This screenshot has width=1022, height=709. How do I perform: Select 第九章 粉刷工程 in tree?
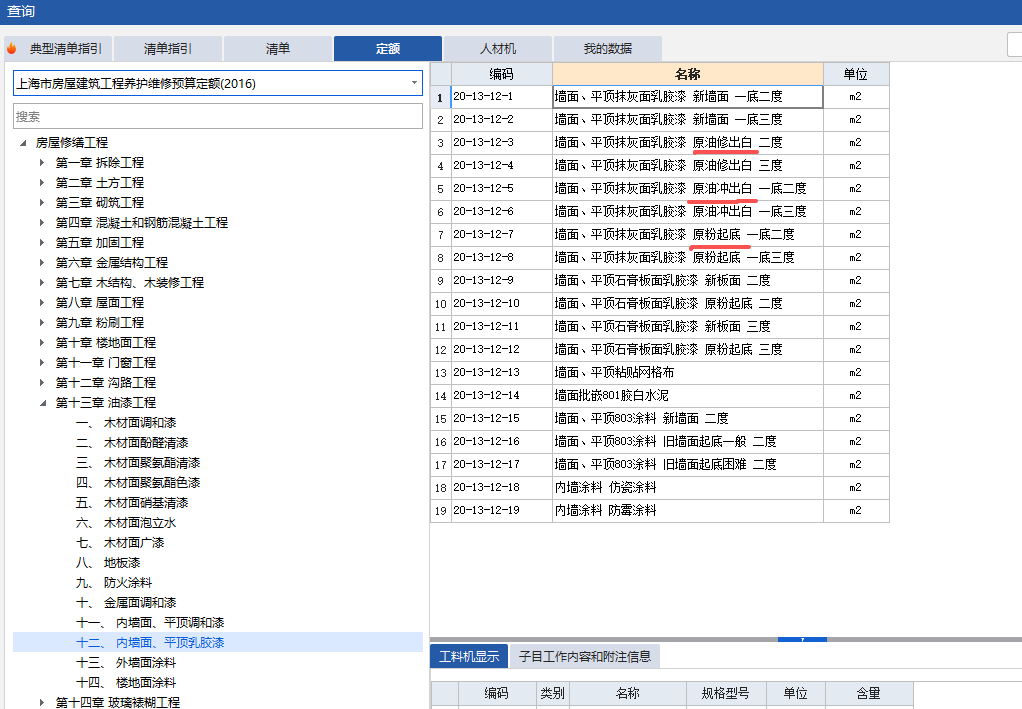pos(100,323)
